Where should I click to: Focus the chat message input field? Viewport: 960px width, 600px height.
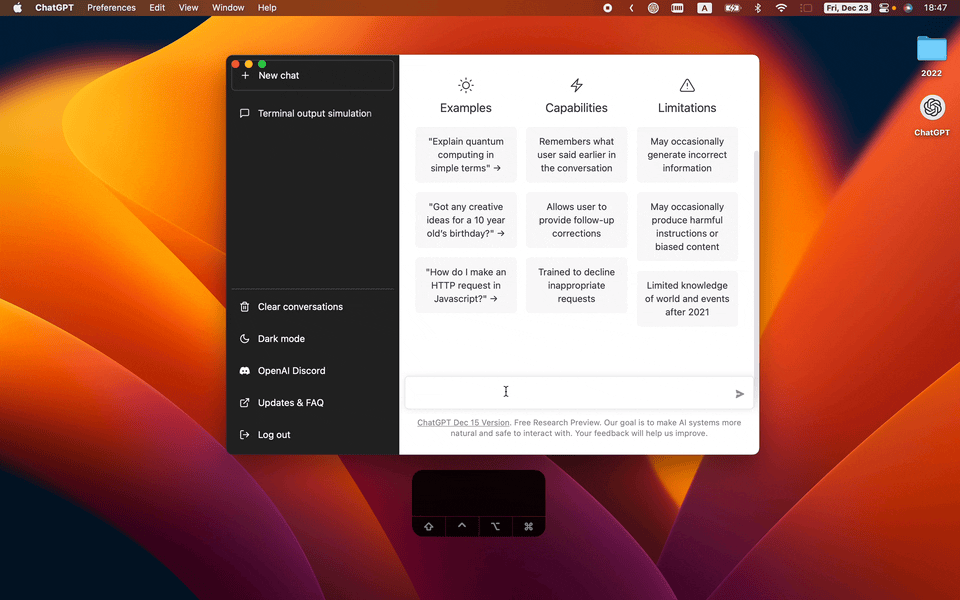click(565, 393)
